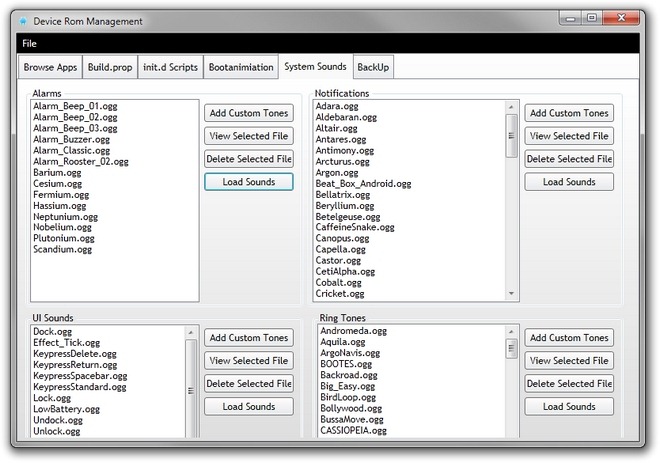Select Alarm_Beep_02.ogg in Alarms list
The image size is (660, 463).
tap(75, 117)
